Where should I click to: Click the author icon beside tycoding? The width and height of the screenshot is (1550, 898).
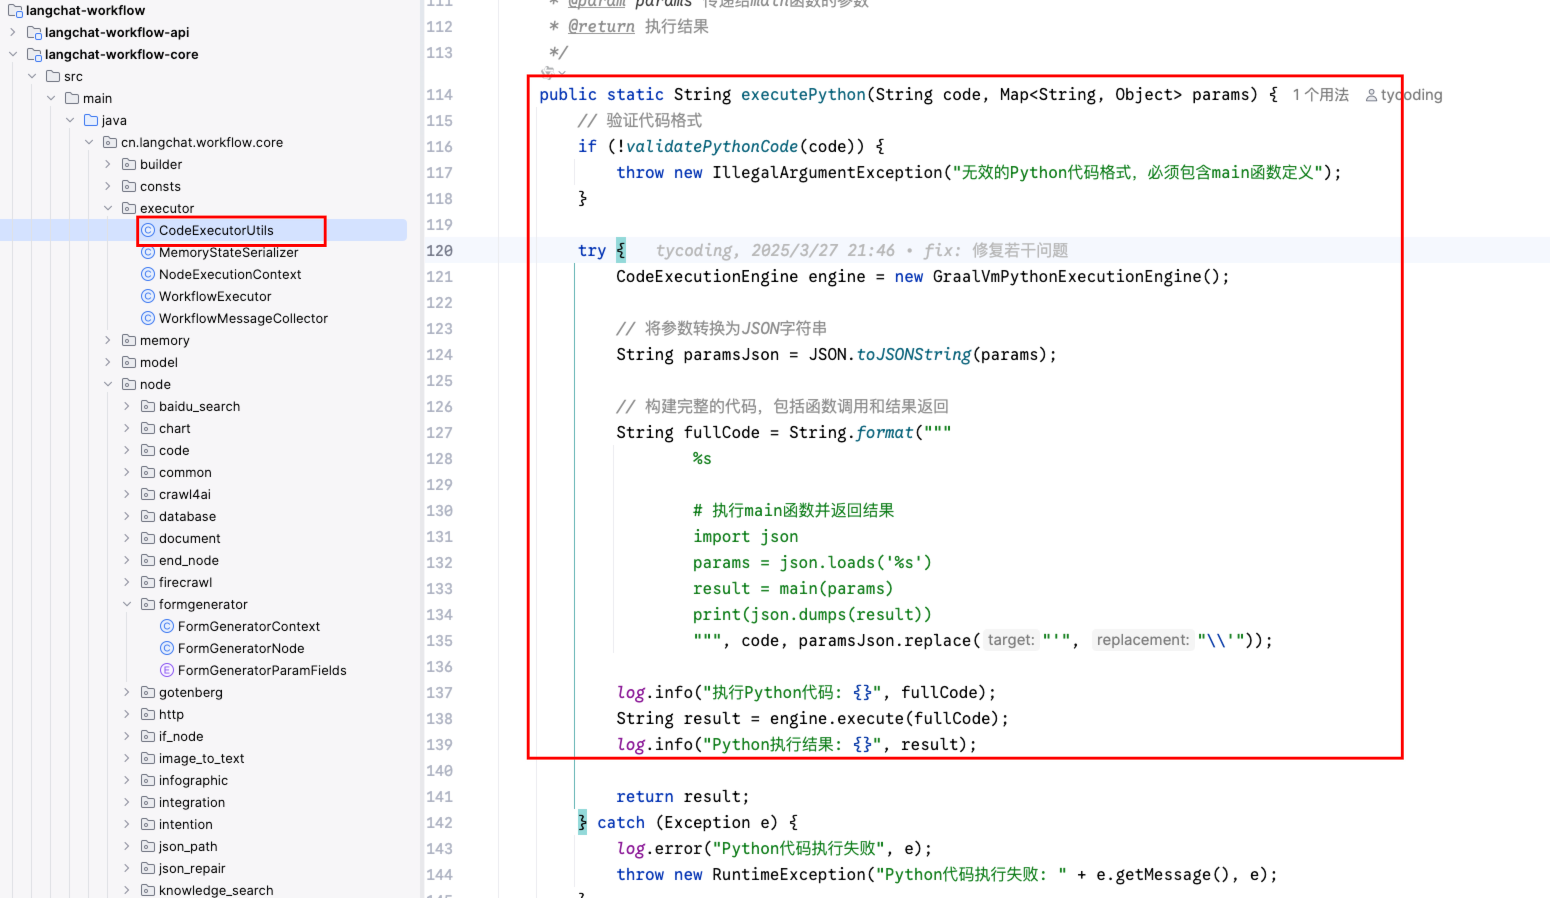[1371, 95]
